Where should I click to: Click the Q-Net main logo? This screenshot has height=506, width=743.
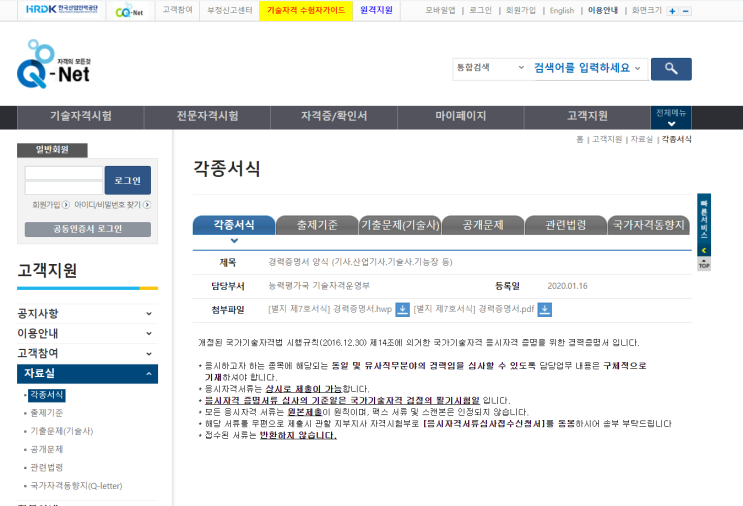click(x=54, y=64)
